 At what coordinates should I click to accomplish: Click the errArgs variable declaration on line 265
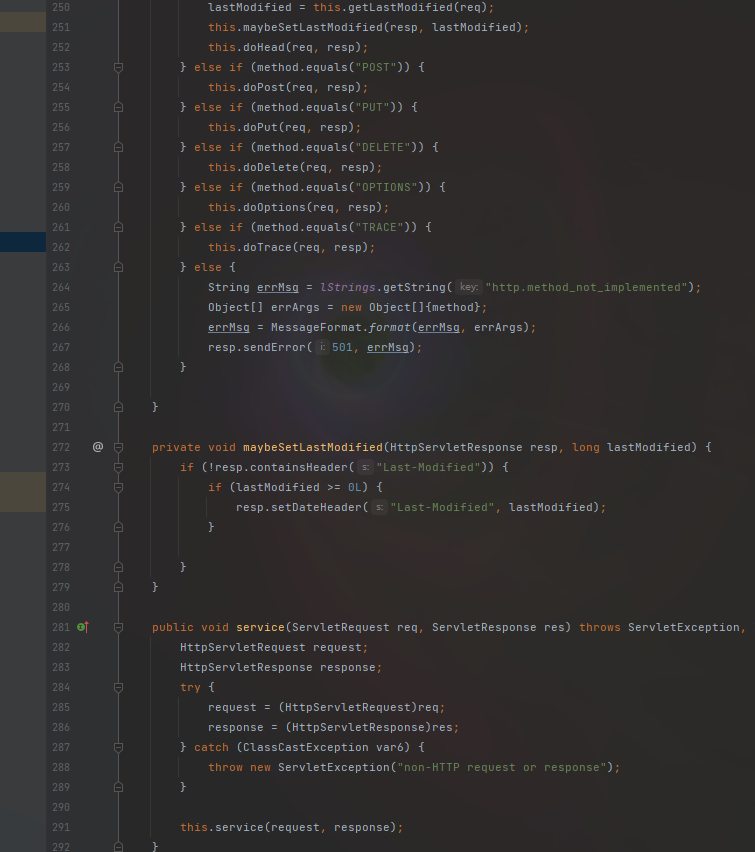click(x=295, y=307)
